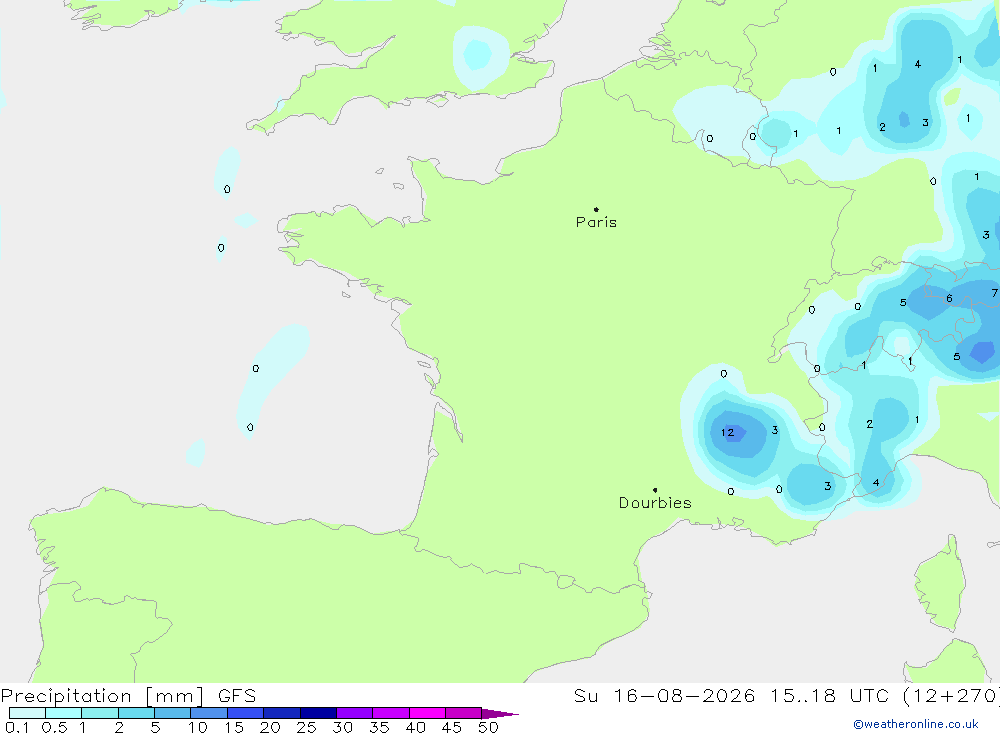
Task: Choose the 25–30 mm legend color swatch
Action: tap(318, 713)
